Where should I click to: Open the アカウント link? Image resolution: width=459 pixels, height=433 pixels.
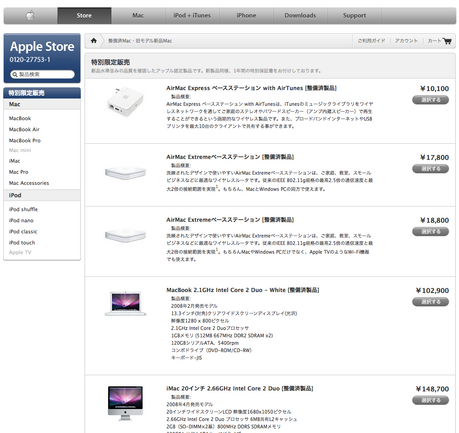click(x=406, y=41)
